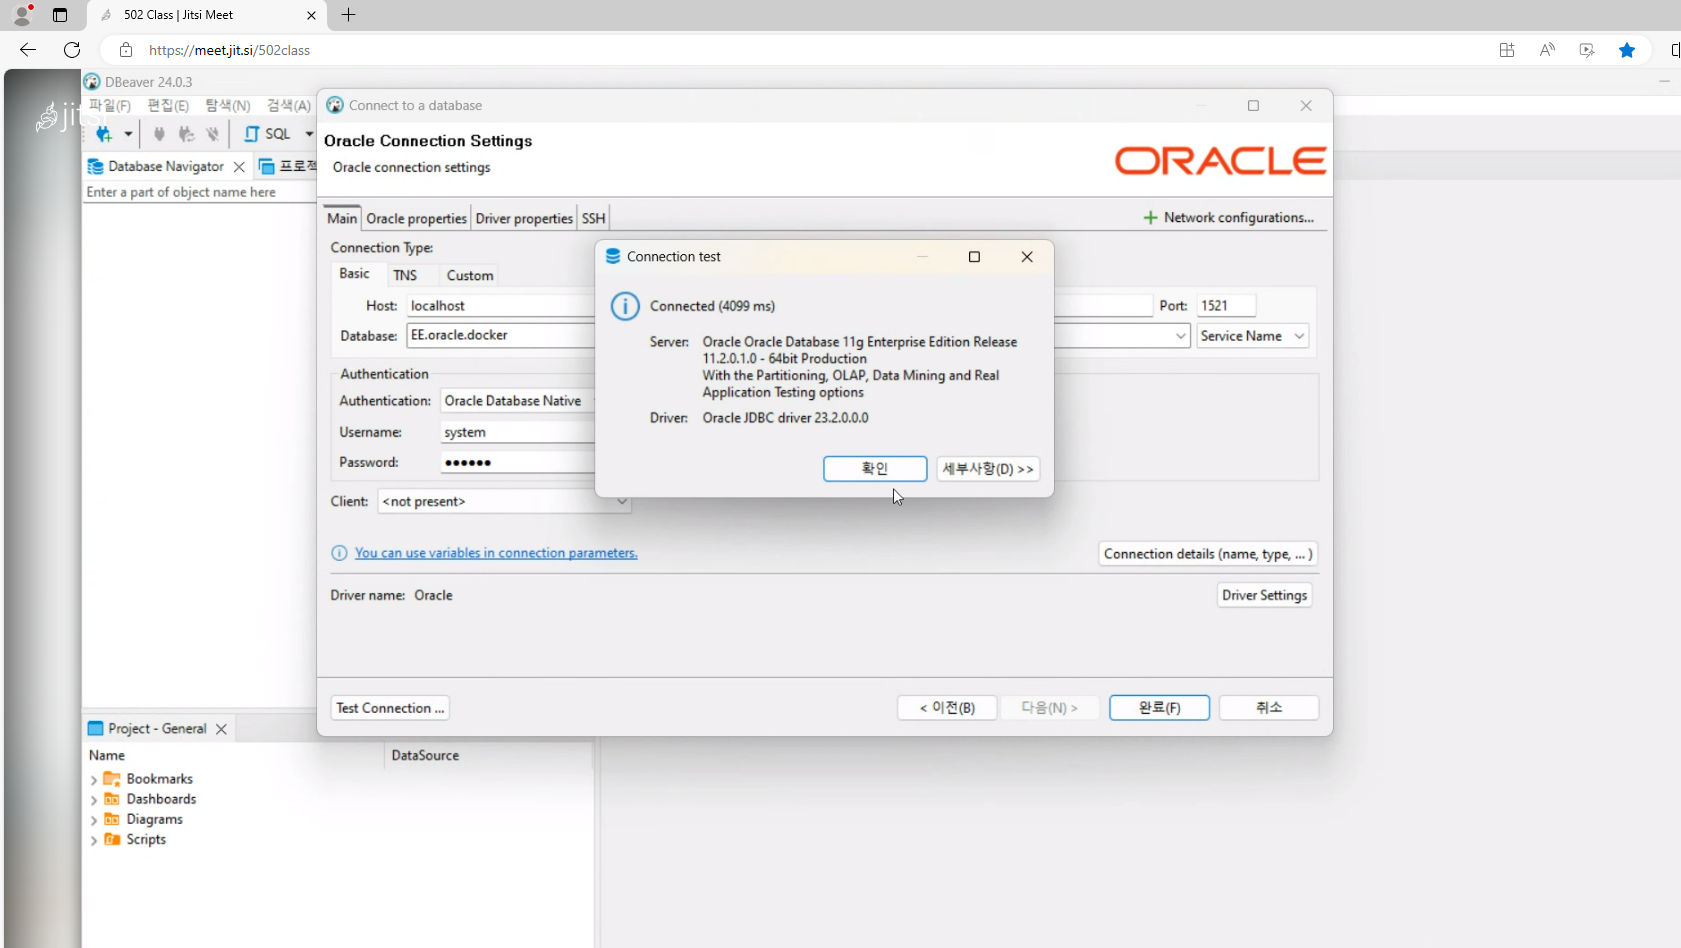
Task: Click the browser back arrow
Action: 28,50
